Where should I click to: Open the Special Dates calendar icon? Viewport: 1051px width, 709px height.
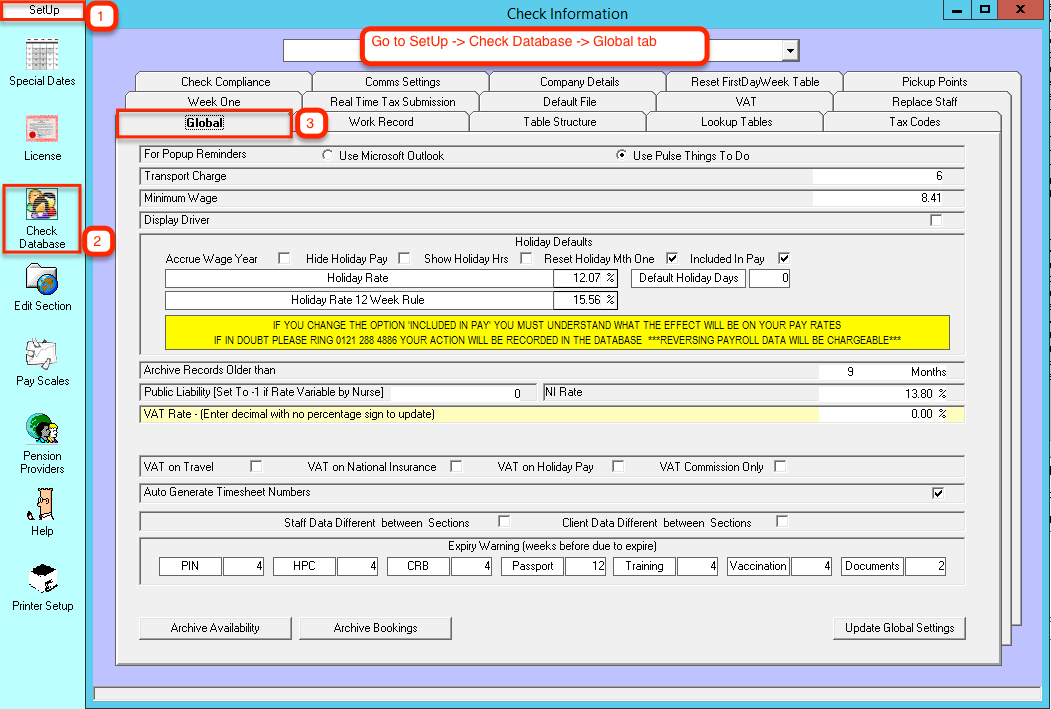[42, 54]
